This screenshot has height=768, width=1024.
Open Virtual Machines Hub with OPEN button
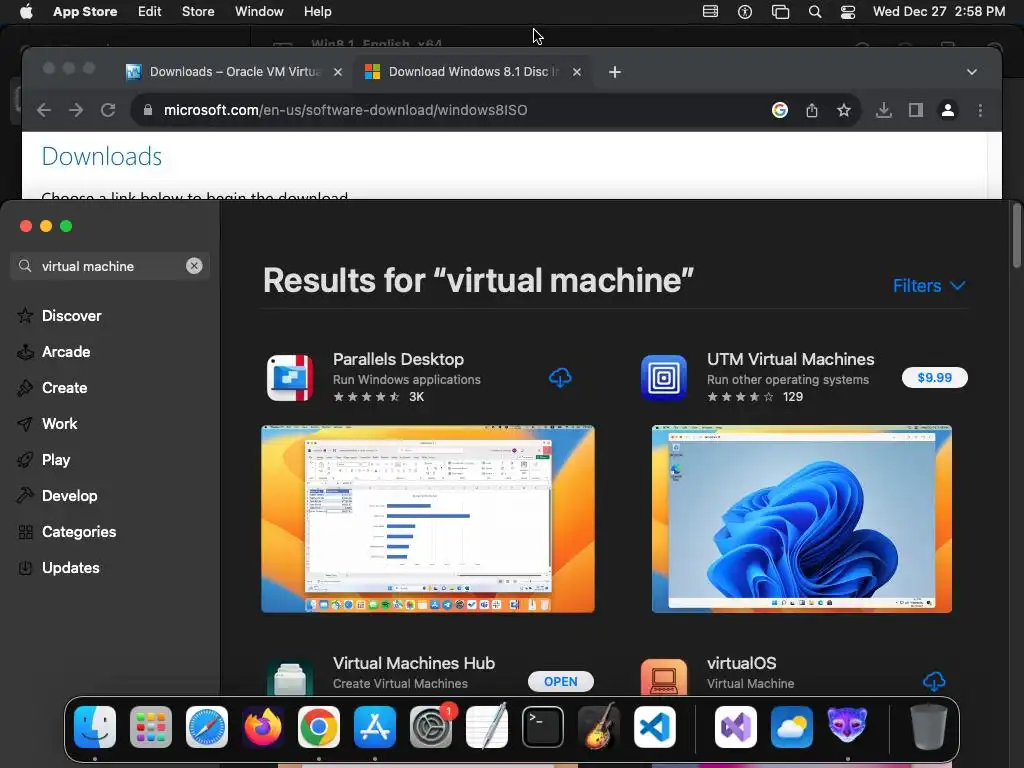point(560,682)
